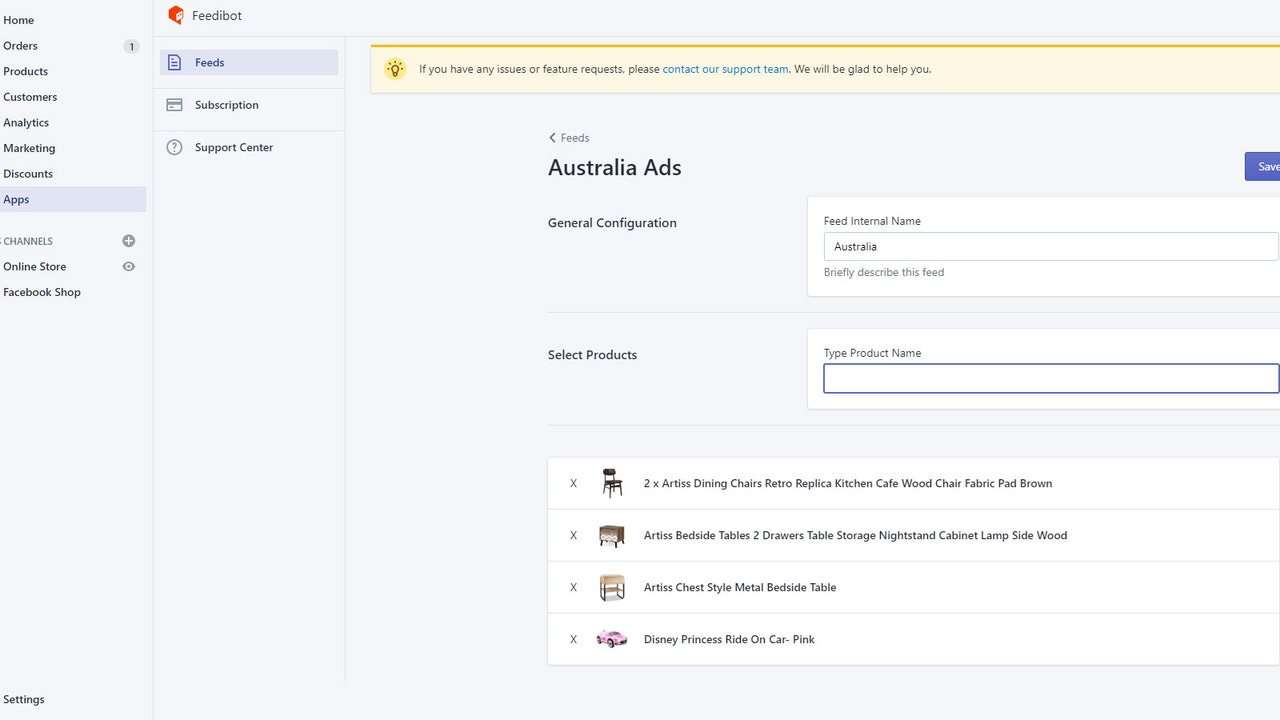
Task: Add a new sales channel with the plus icon
Action: tap(128, 240)
